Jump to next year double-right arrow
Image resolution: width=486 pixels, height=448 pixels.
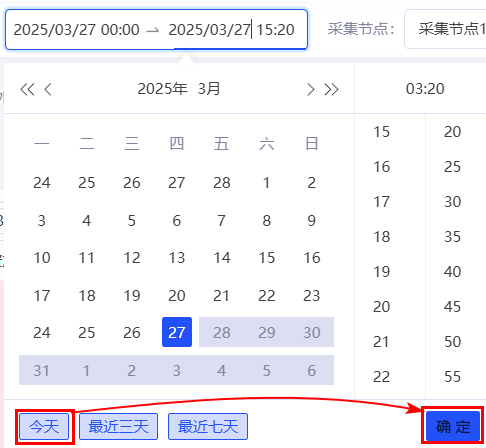pyautogui.click(x=331, y=89)
